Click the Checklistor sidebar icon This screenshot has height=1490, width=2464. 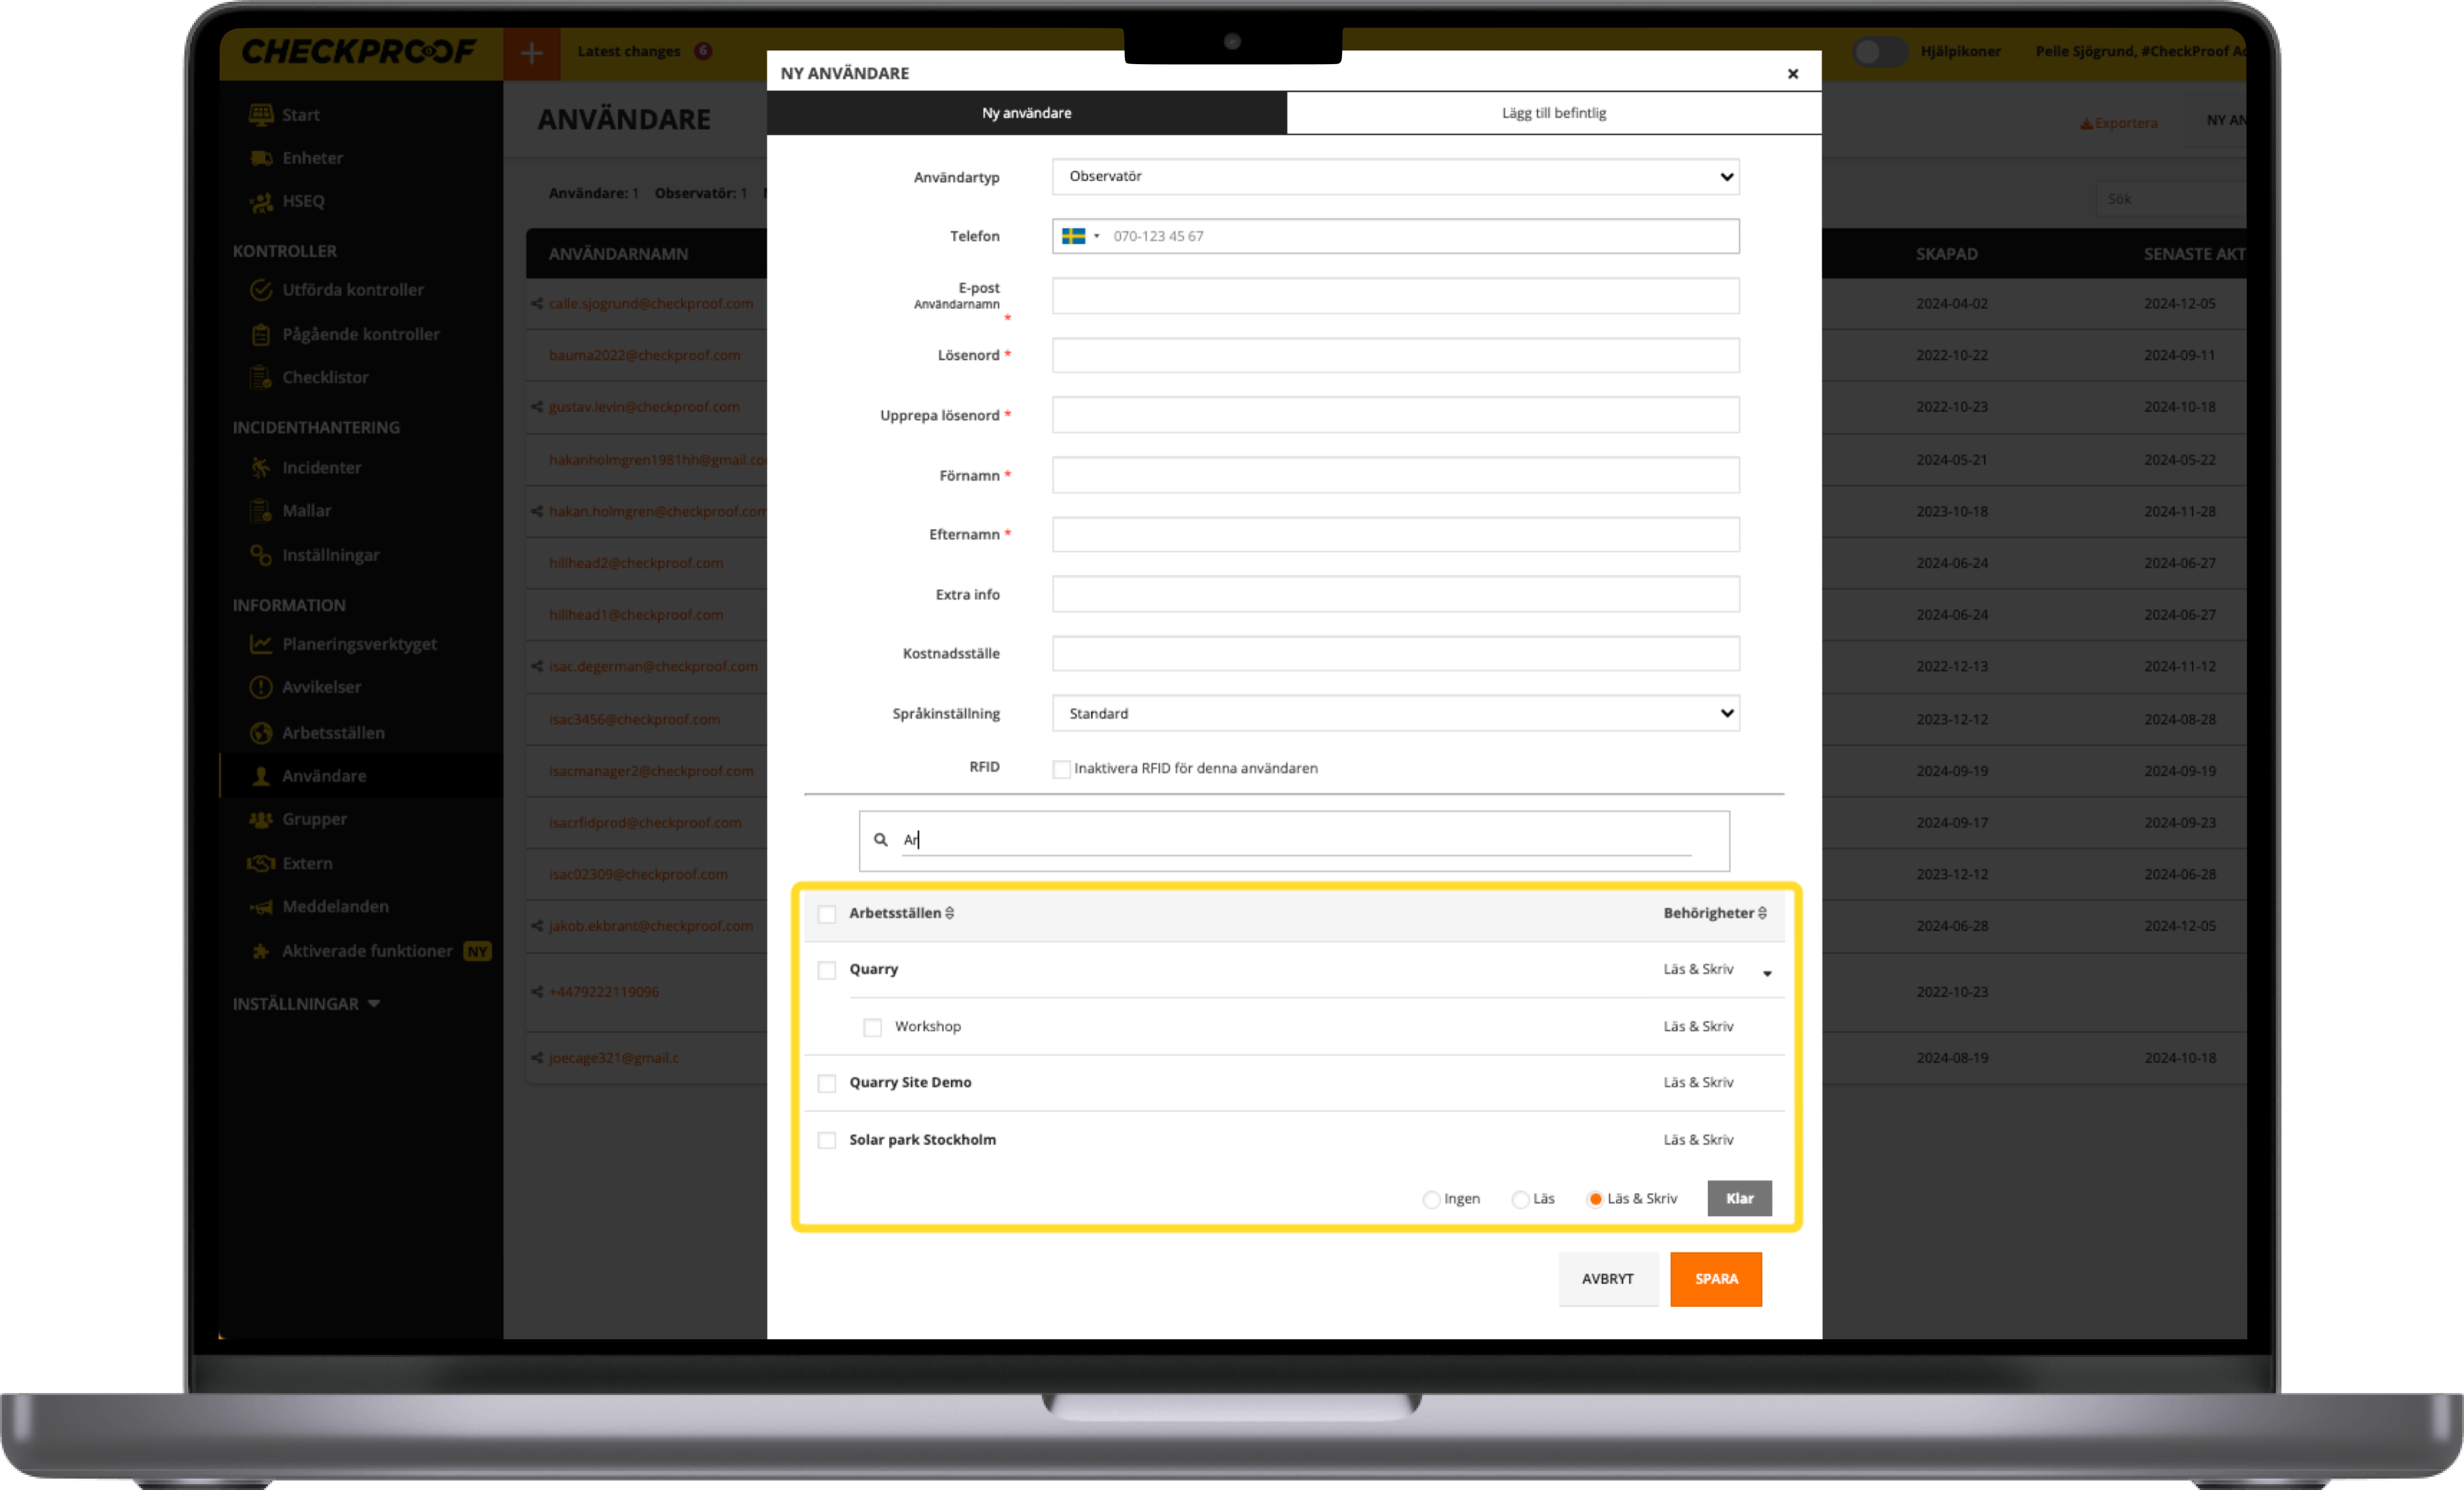(261, 377)
